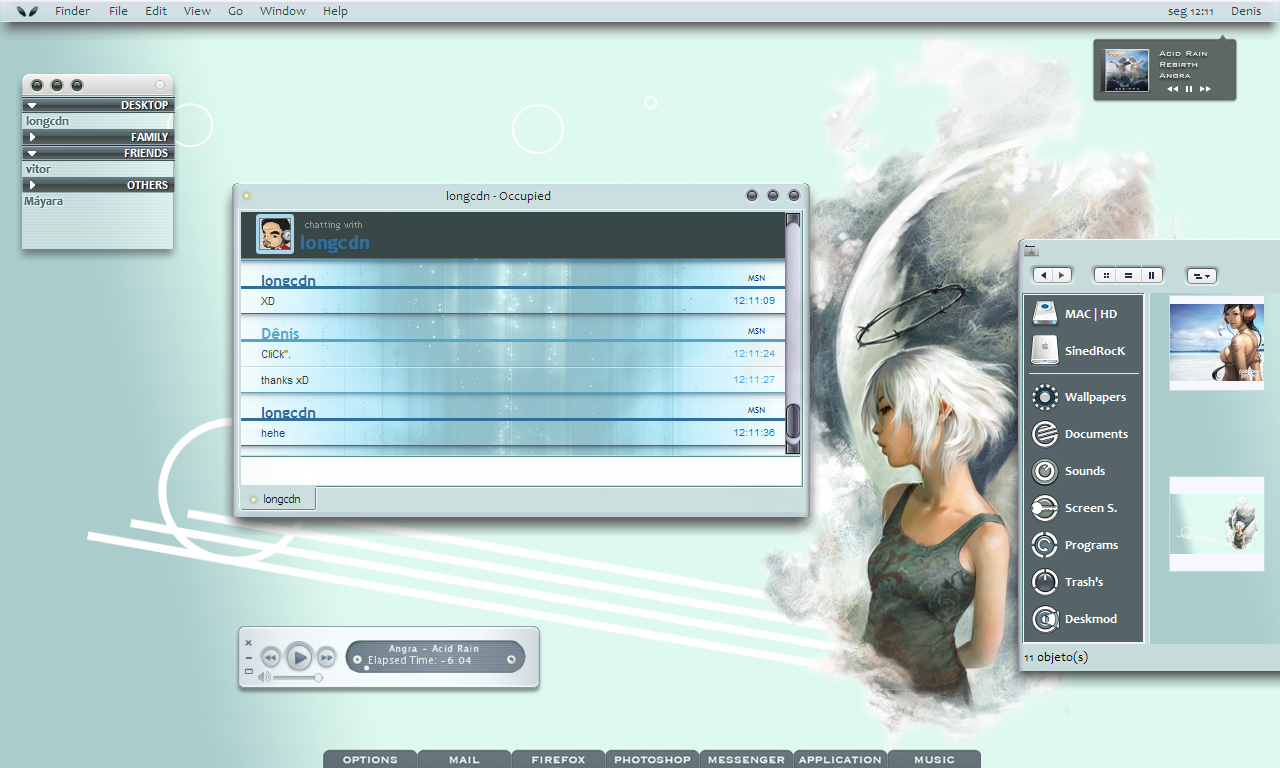The height and width of the screenshot is (768, 1280).
Task: Open the action dropdown in file browser toolbar
Action: pyautogui.click(x=1202, y=275)
